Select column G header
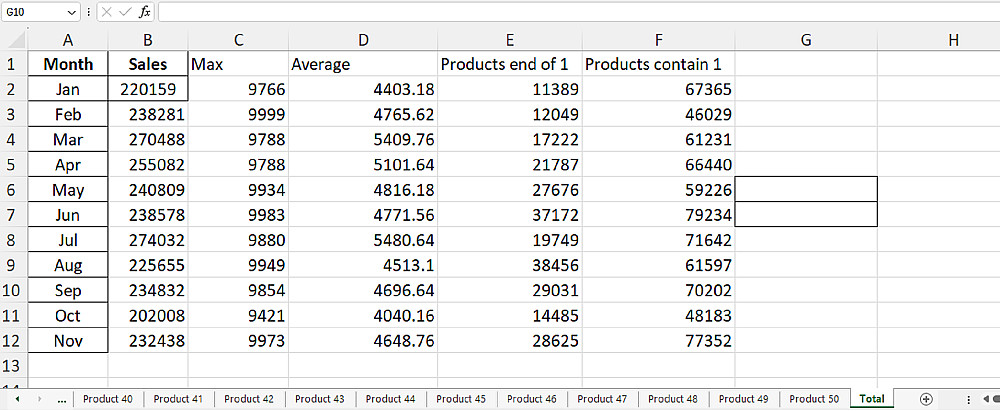The image size is (1000, 411). [806, 40]
